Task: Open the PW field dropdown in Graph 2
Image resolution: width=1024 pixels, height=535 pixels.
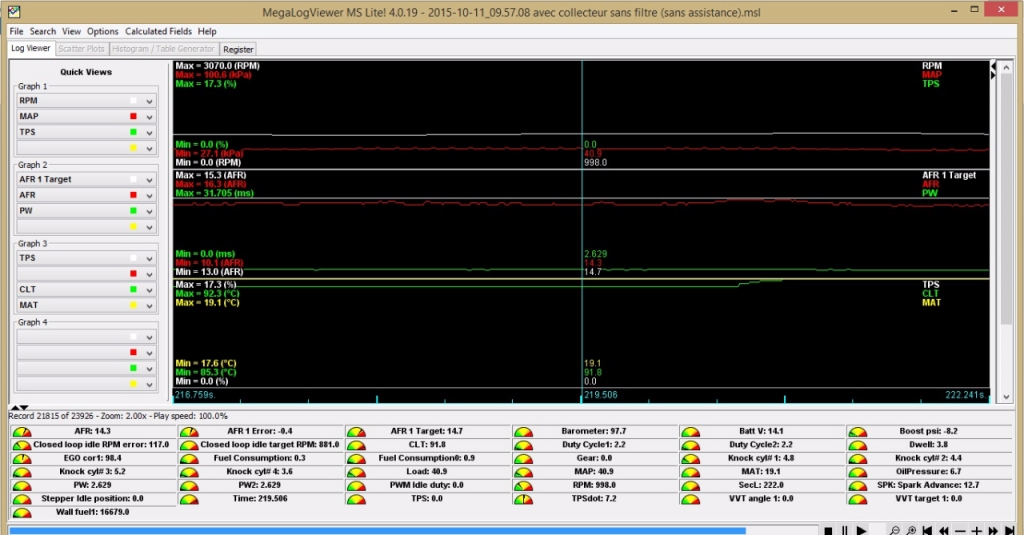Action: 150,211
